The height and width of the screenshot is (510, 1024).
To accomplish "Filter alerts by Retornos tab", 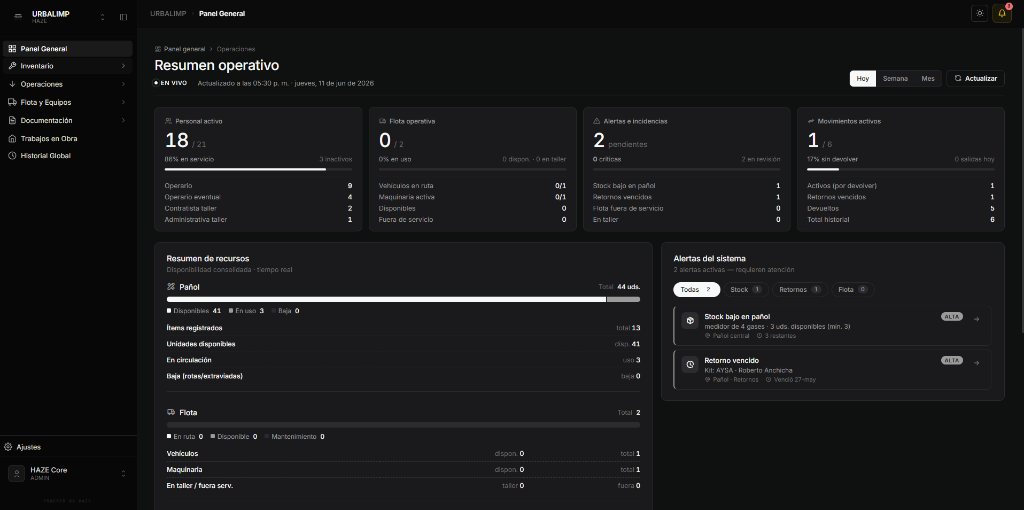I will point(800,289).
